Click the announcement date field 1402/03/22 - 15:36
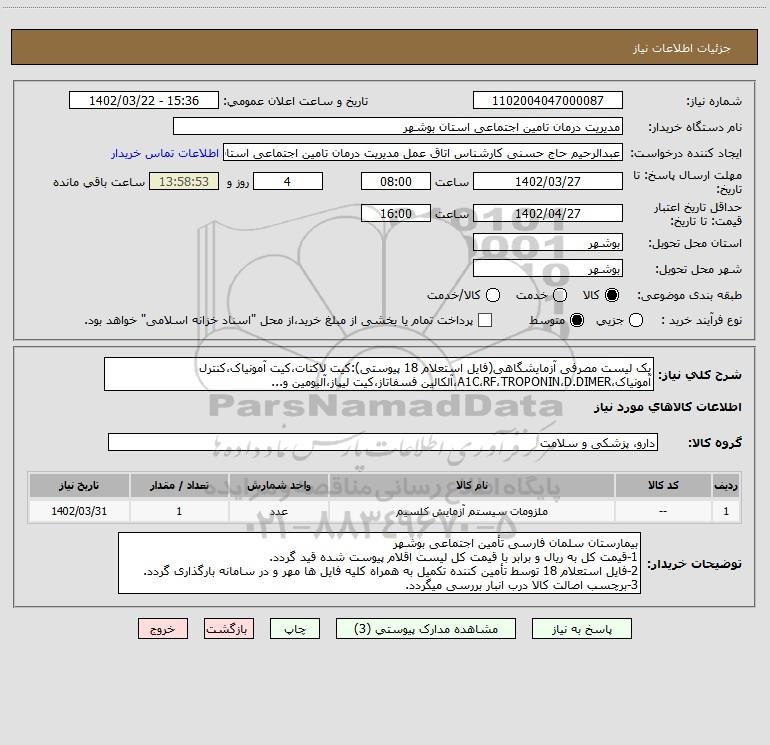Image resolution: width=770 pixels, height=745 pixels. 144,100
